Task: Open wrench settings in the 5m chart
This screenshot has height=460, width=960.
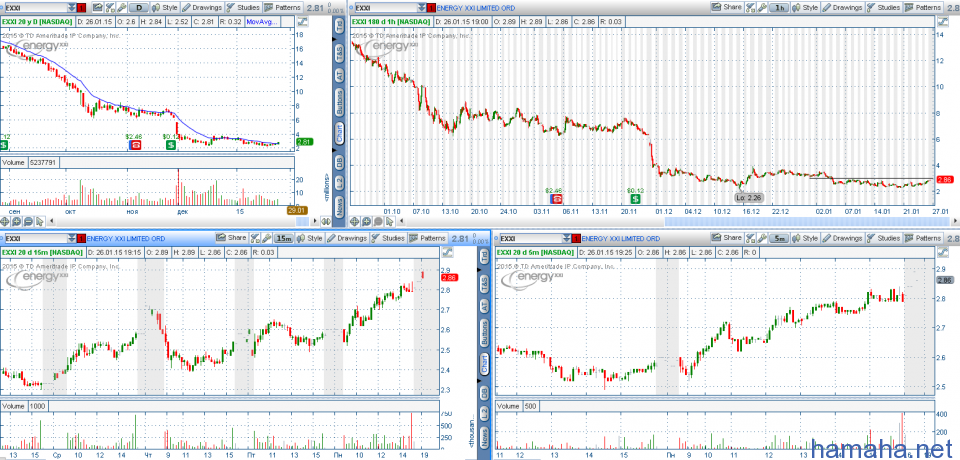Action: point(762,238)
